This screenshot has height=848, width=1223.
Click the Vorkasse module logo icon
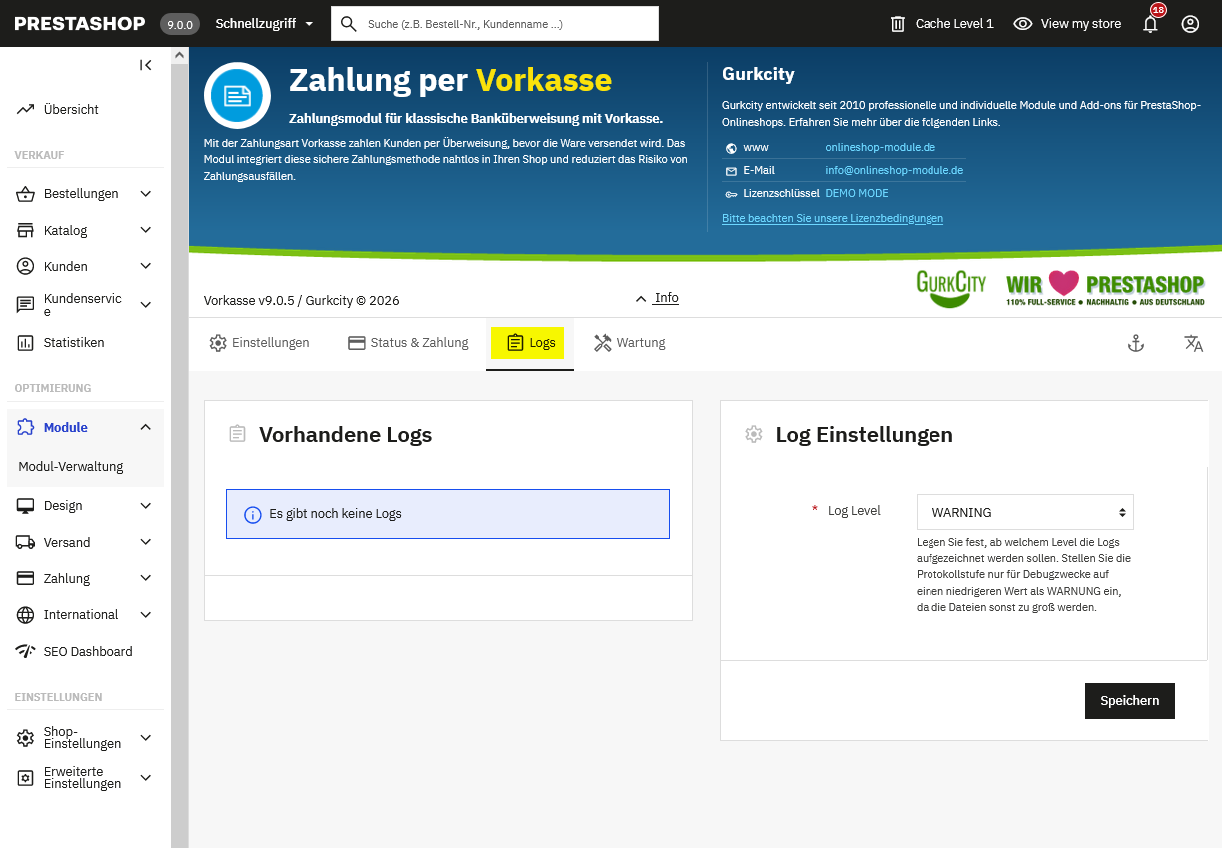pos(237,96)
